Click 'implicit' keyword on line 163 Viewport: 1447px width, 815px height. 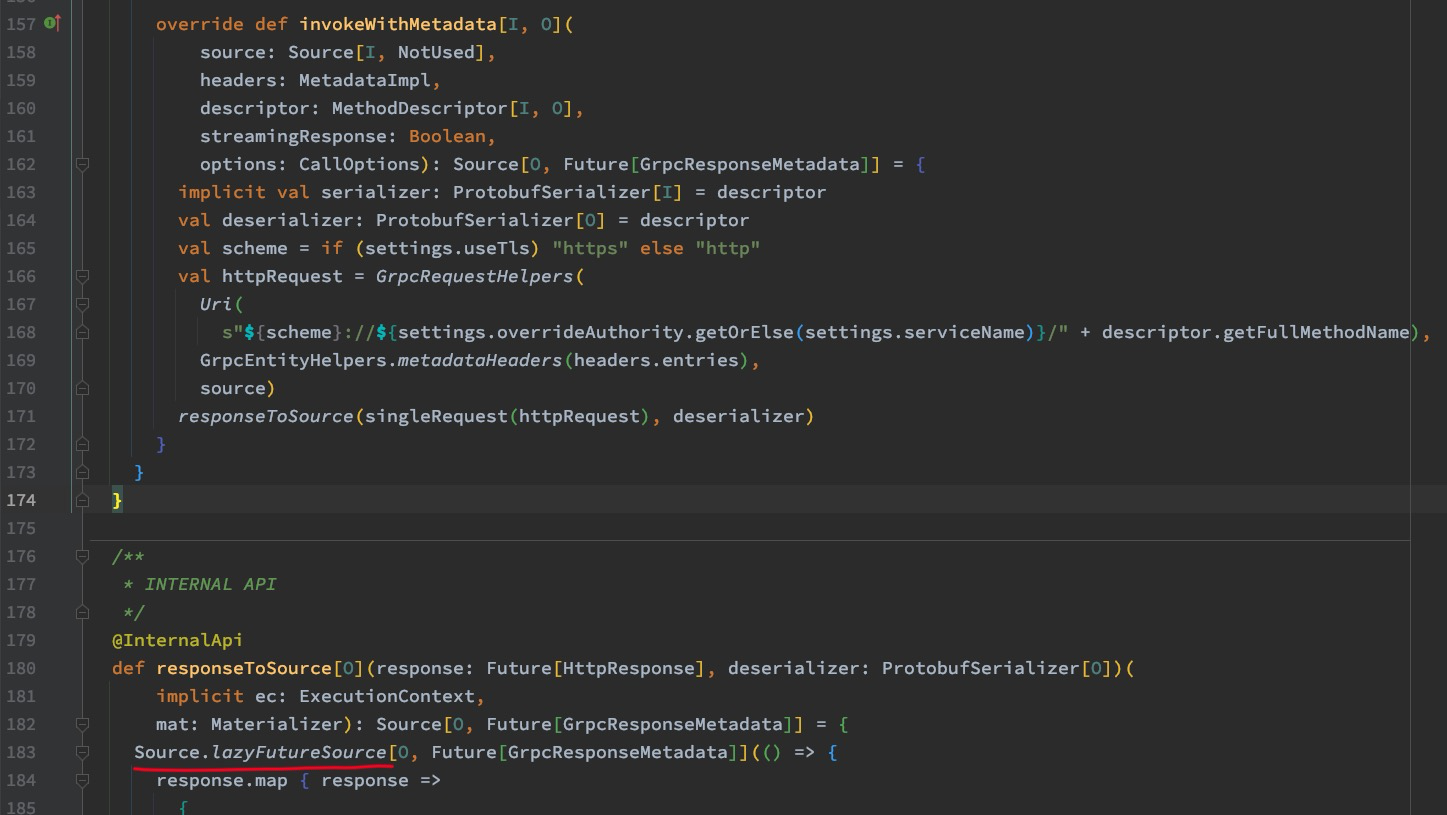tap(222, 192)
